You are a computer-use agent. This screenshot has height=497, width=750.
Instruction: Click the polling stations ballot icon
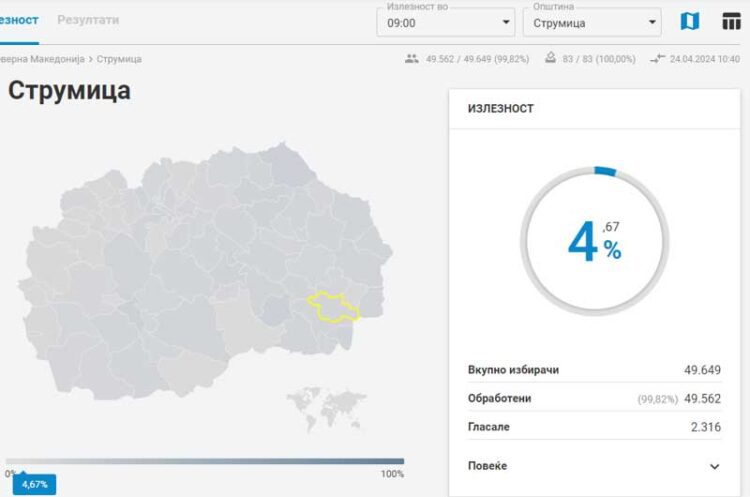(x=551, y=58)
